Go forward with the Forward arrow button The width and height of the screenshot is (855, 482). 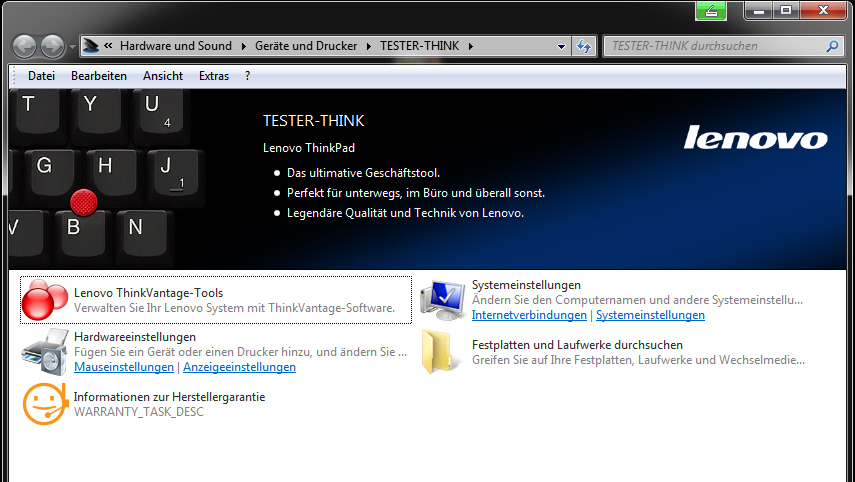coord(53,46)
